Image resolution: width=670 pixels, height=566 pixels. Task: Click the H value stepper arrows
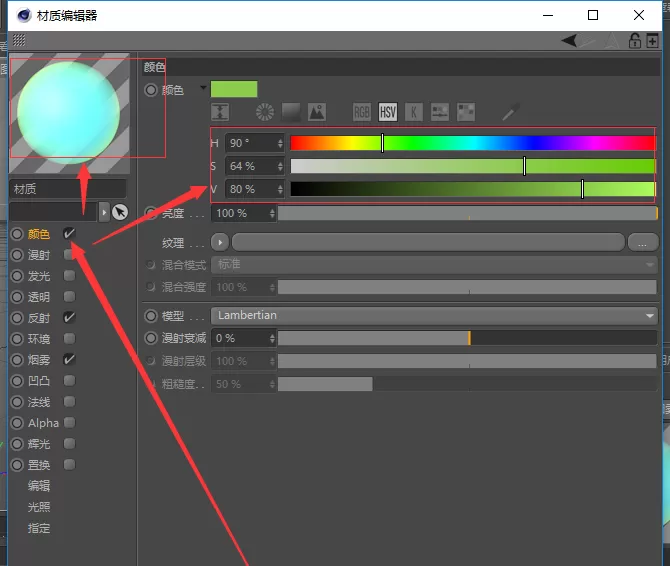pos(280,143)
